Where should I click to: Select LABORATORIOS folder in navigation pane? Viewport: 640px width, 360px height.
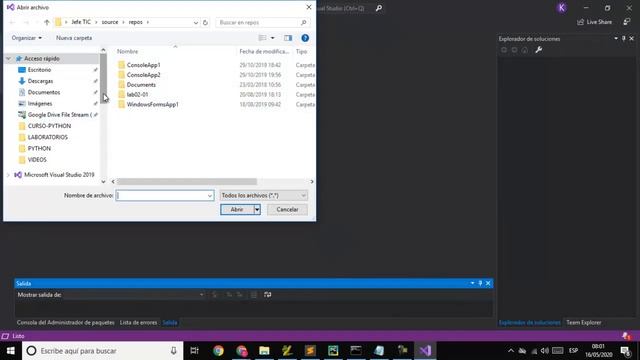coord(47,137)
